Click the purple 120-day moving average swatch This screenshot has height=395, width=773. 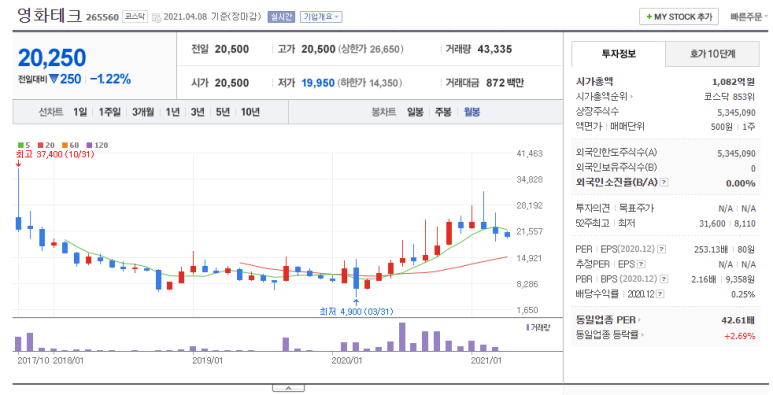coord(89,145)
